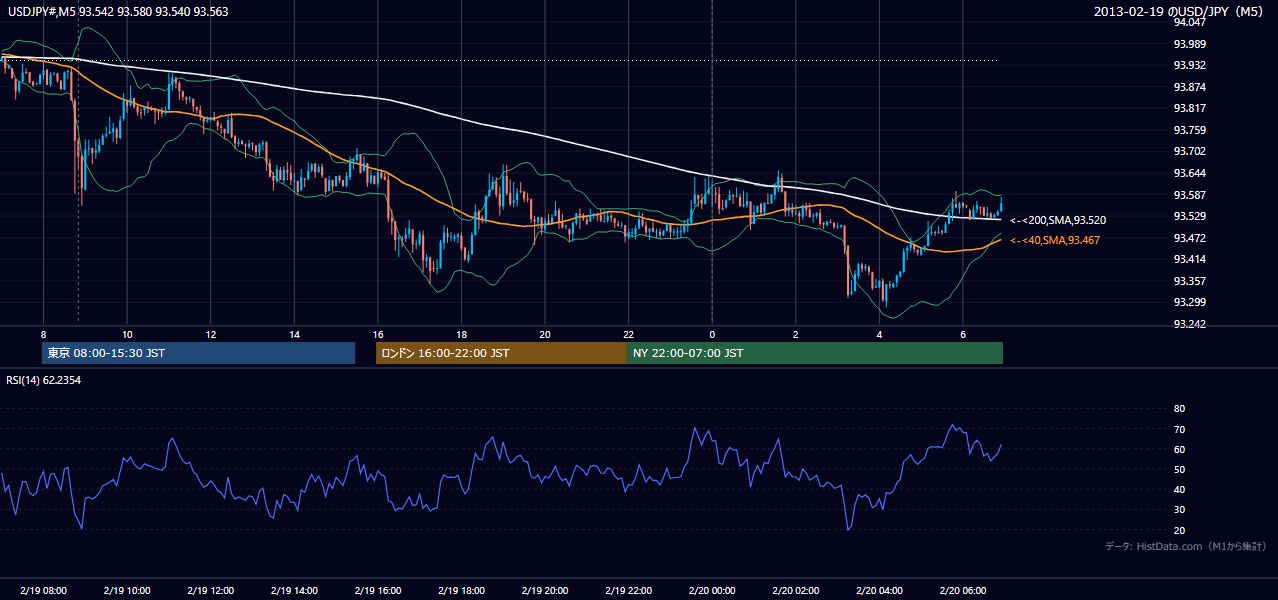1278x600 pixels.
Task: Click the RSI scale value 40
Action: [1179, 490]
